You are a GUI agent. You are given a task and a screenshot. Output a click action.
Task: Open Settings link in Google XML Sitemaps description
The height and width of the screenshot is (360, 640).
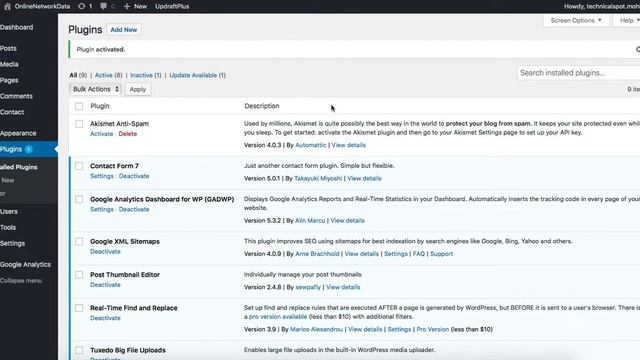point(396,254)
